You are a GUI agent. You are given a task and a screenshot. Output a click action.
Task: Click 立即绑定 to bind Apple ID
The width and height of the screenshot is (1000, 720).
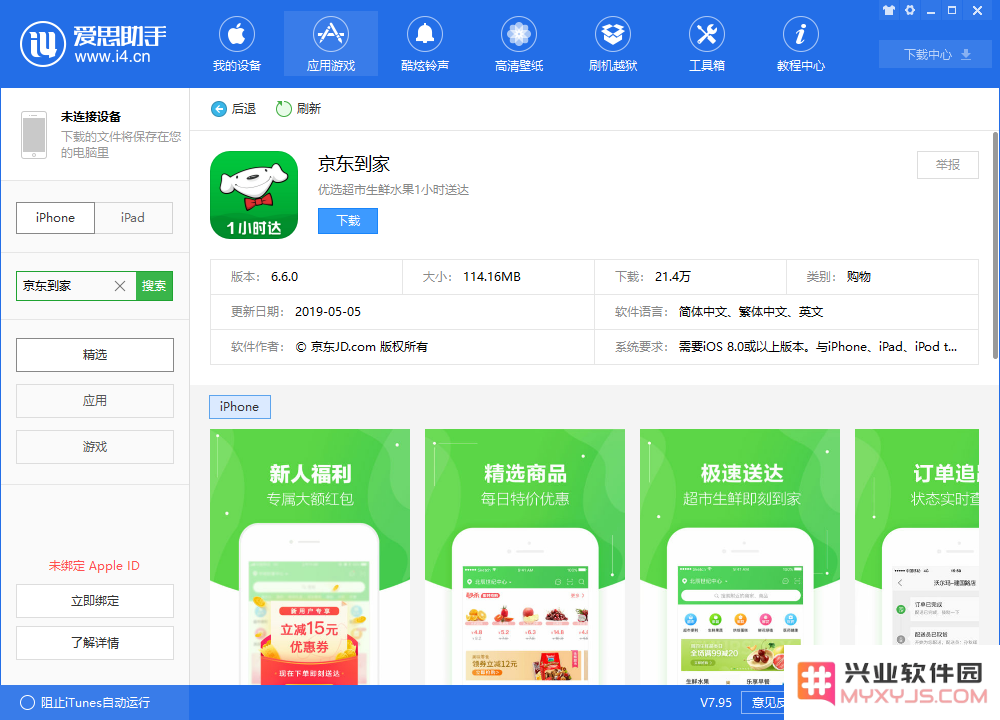[95, 601]
